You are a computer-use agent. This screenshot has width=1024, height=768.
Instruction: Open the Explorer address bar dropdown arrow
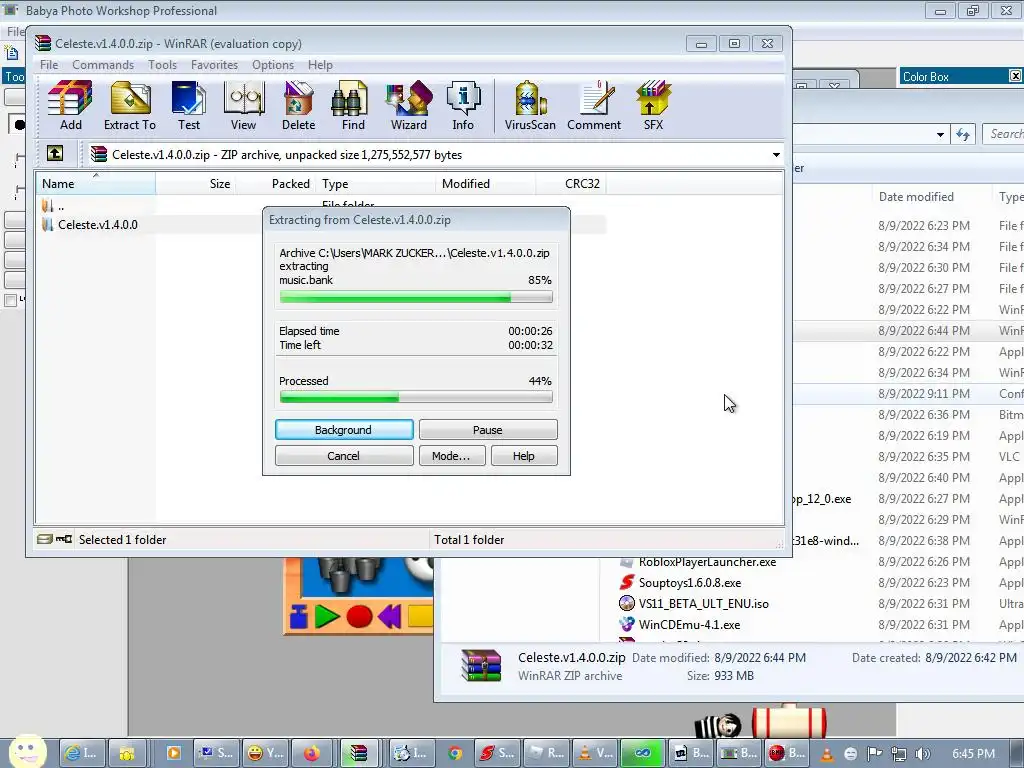[940, 135]
